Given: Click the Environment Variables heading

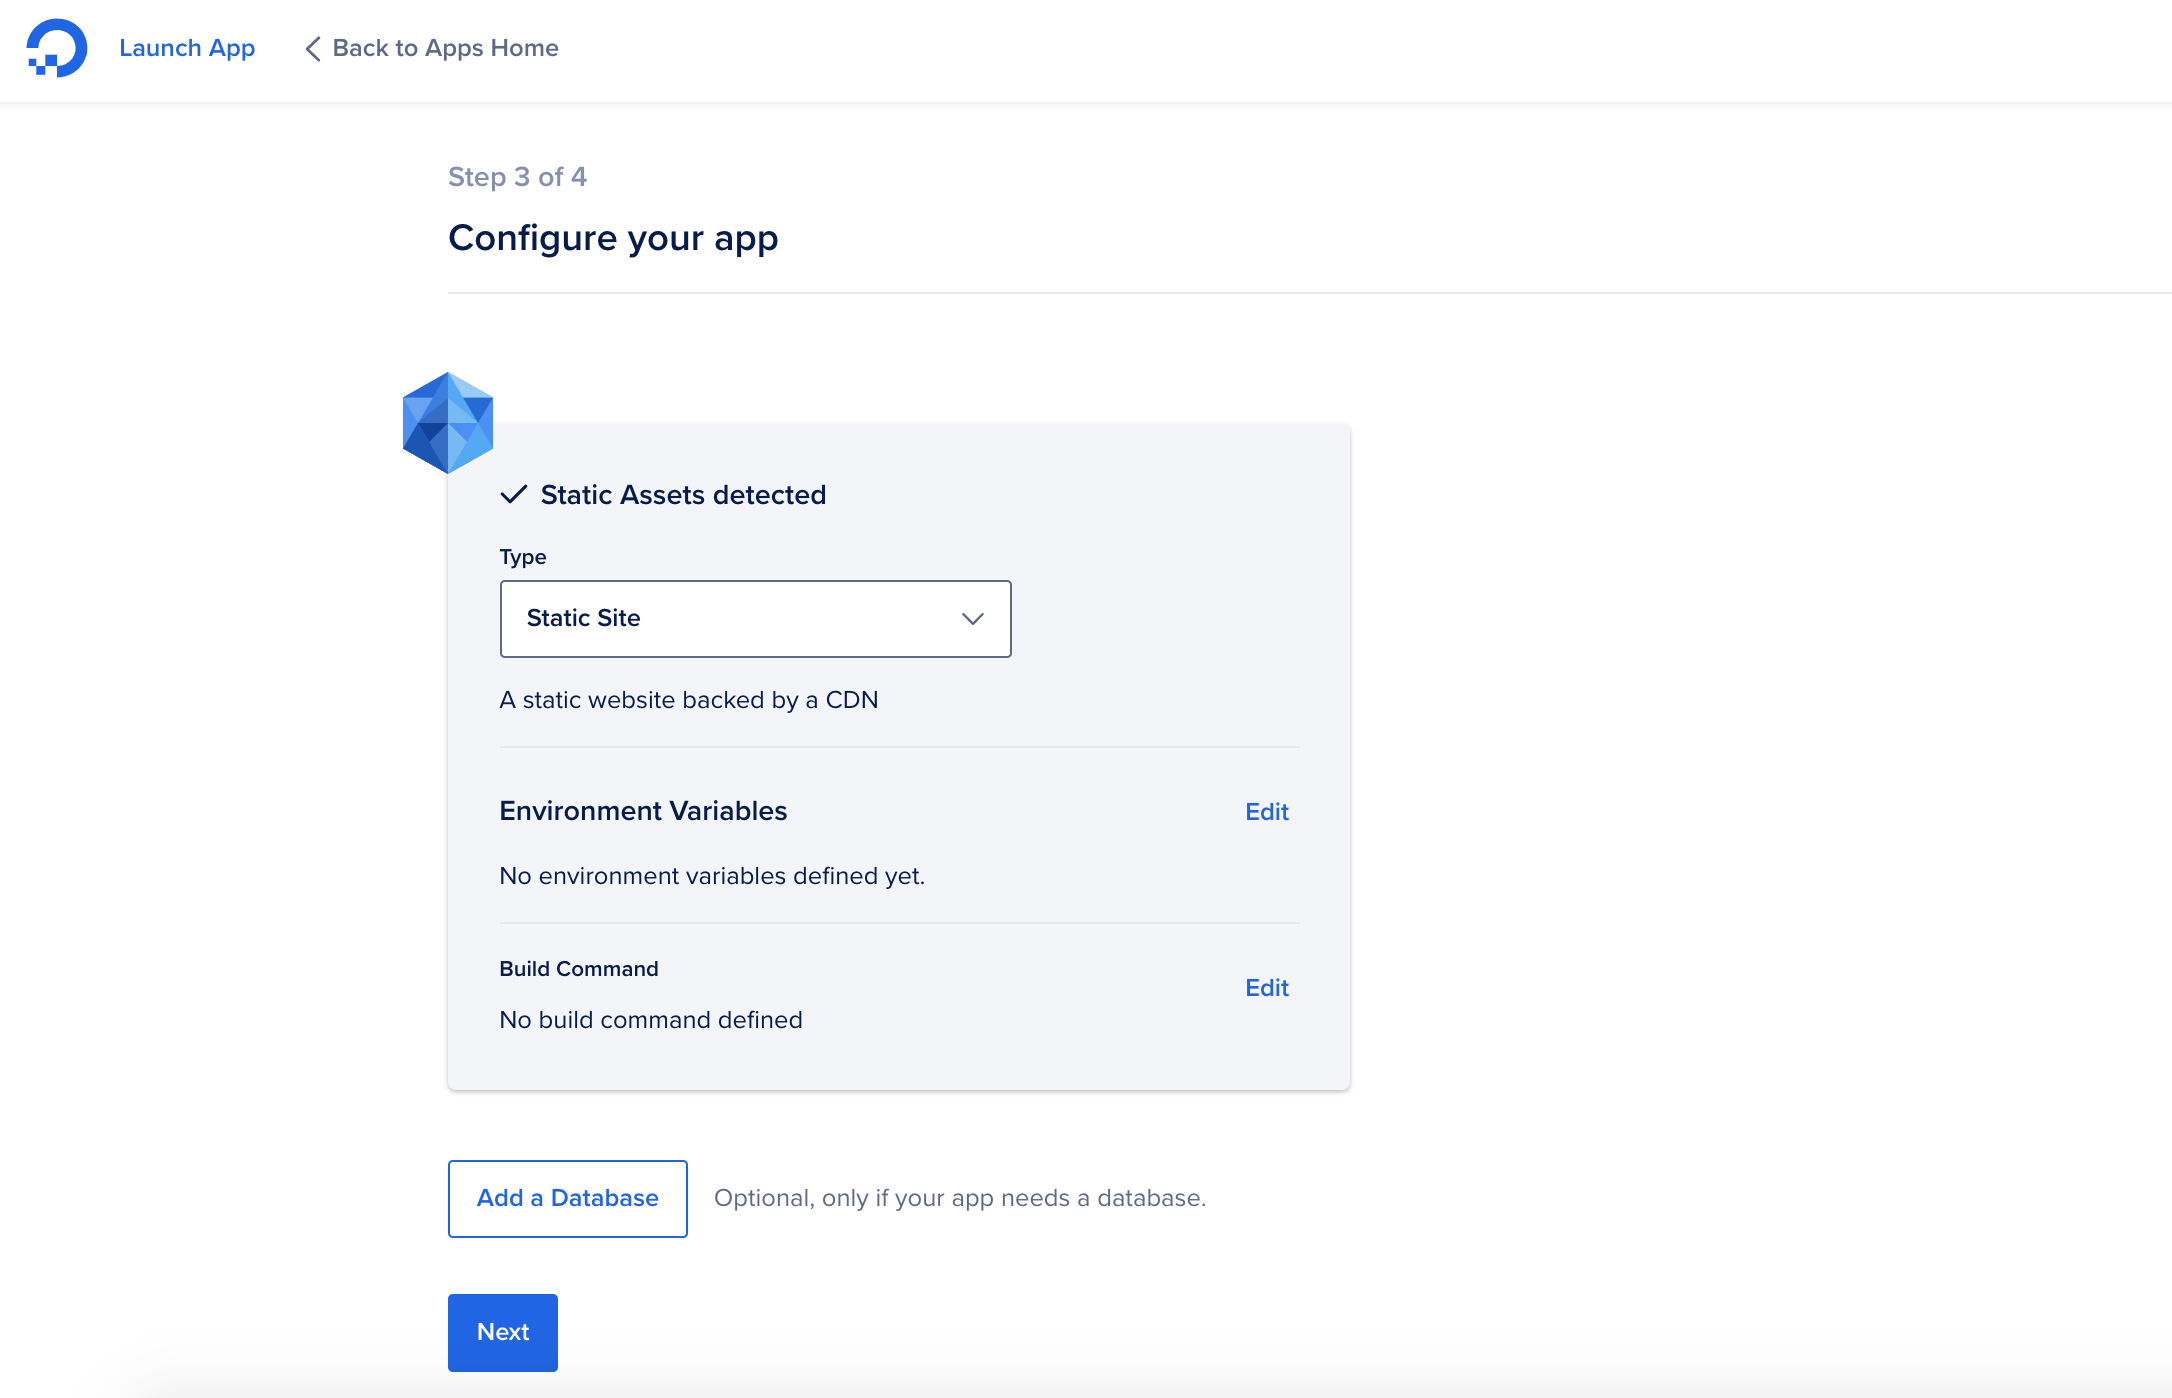Looking at the screenshot, I should pyautogui.click(x=643, y=811).
